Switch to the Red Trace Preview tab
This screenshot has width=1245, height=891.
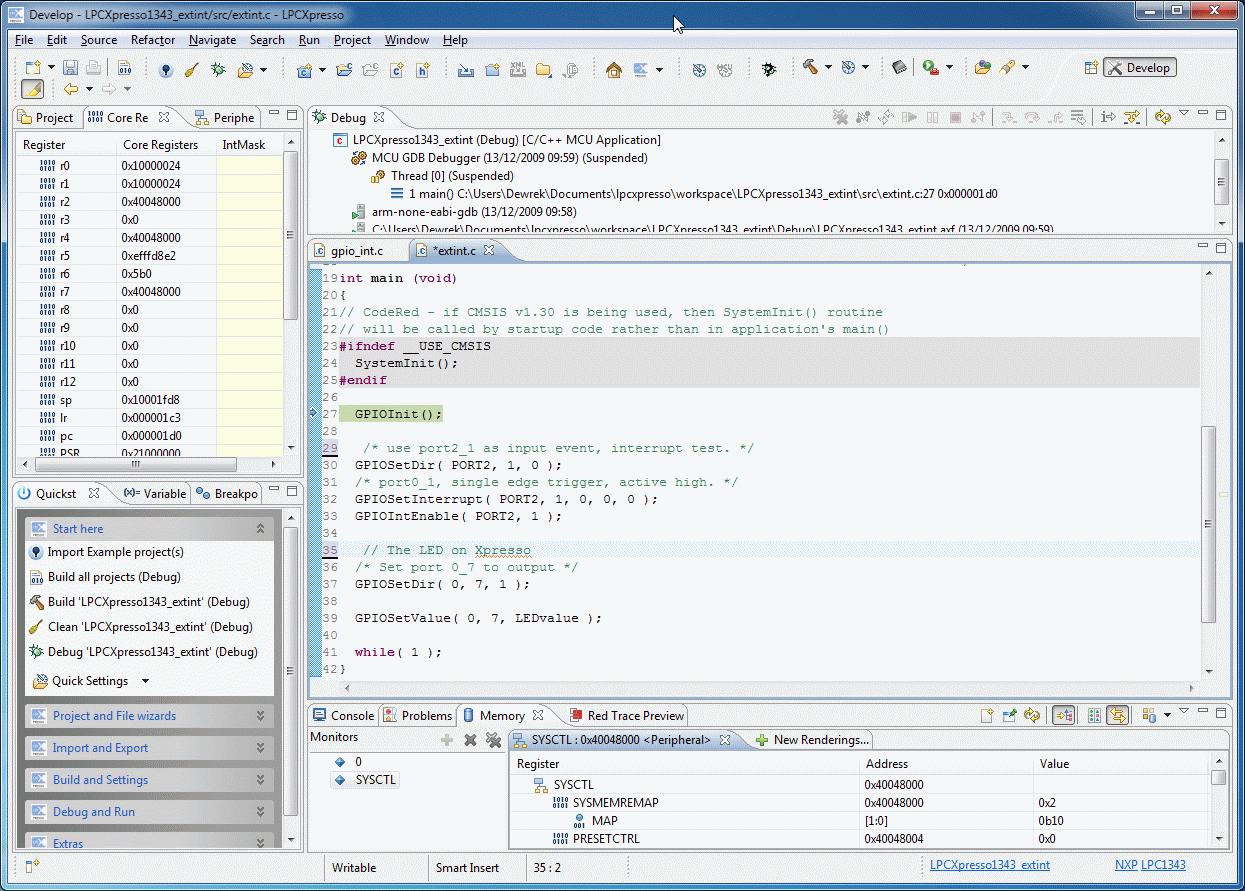point(627,715)
